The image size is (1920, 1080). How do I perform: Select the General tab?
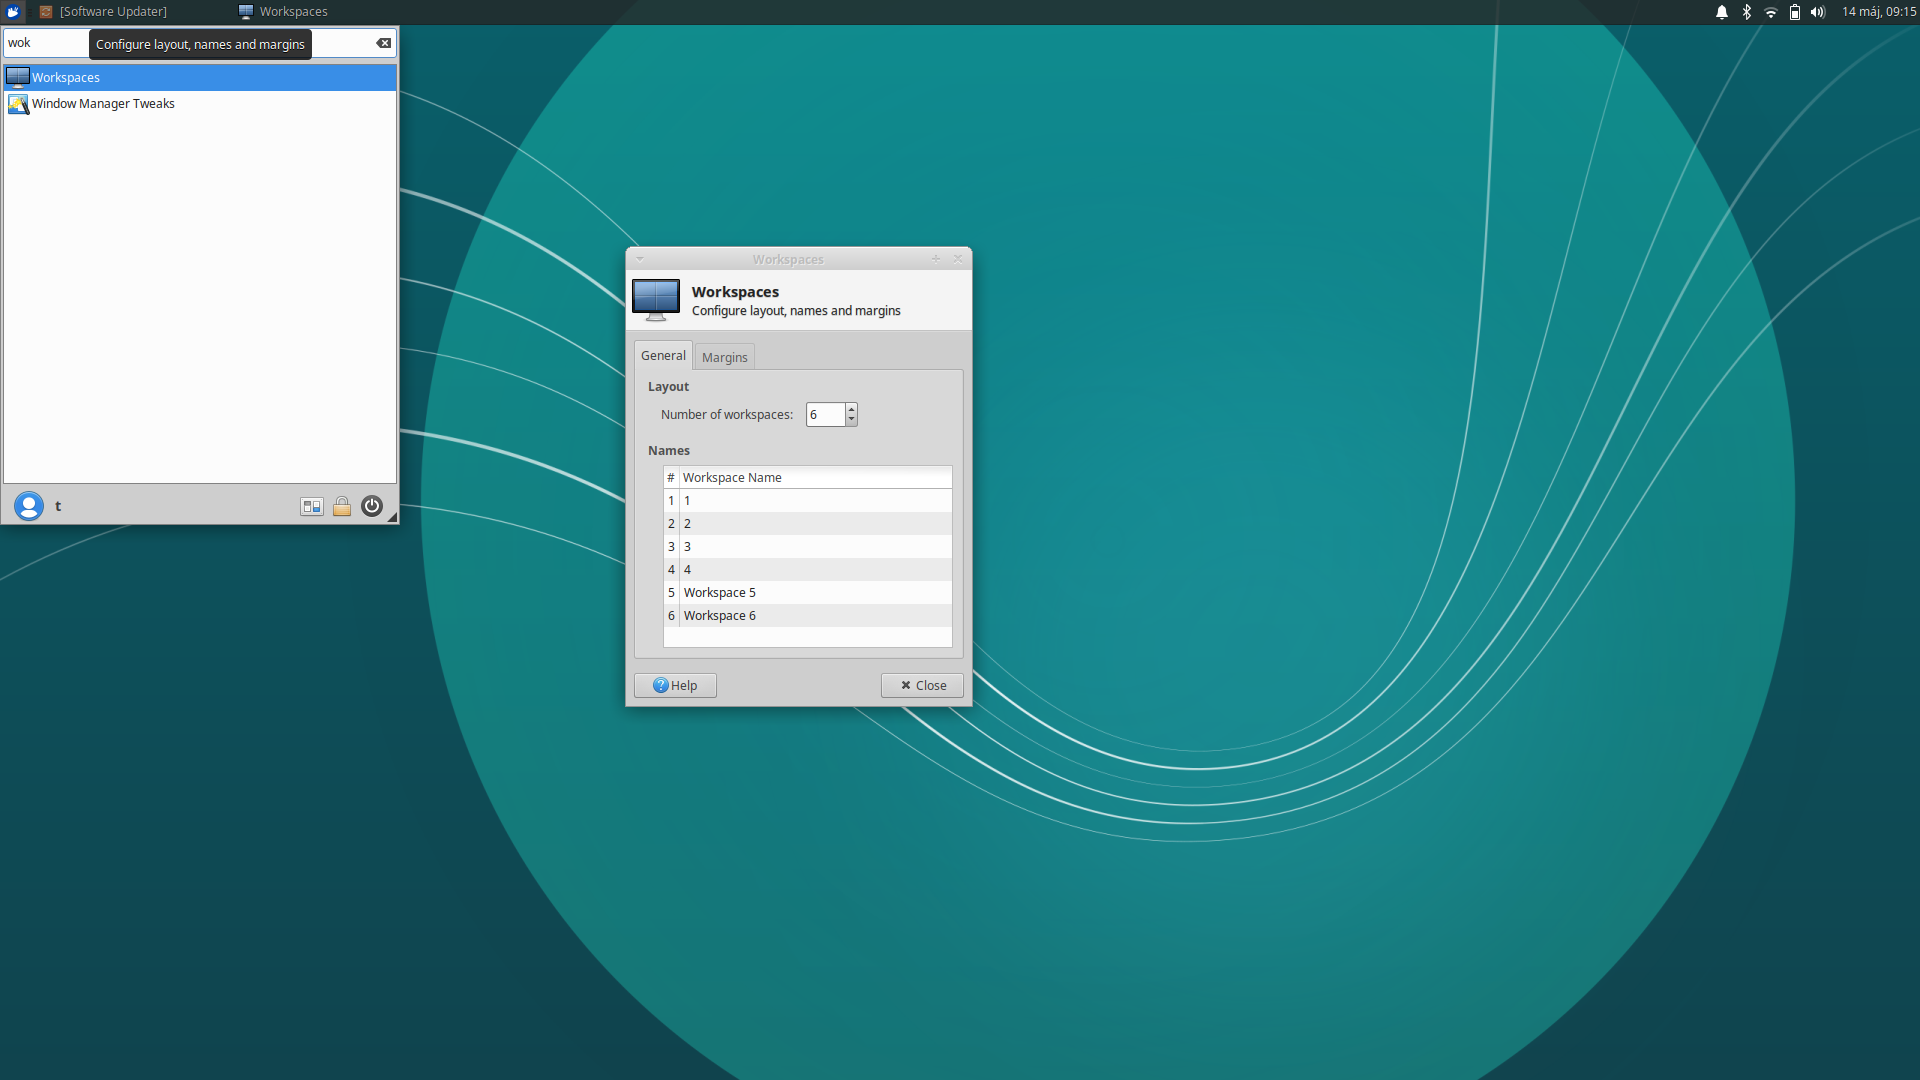coord(663,355)
